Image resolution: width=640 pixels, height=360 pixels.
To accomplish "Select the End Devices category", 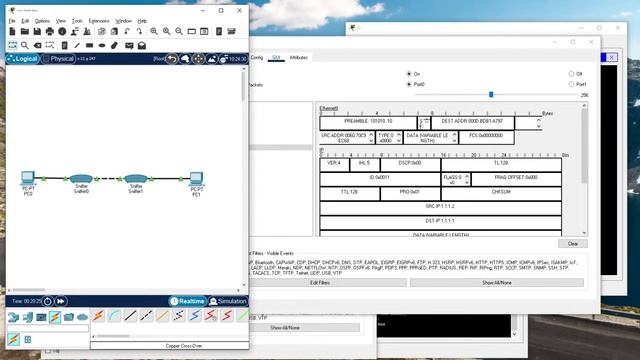I will [x=27, y=317].
